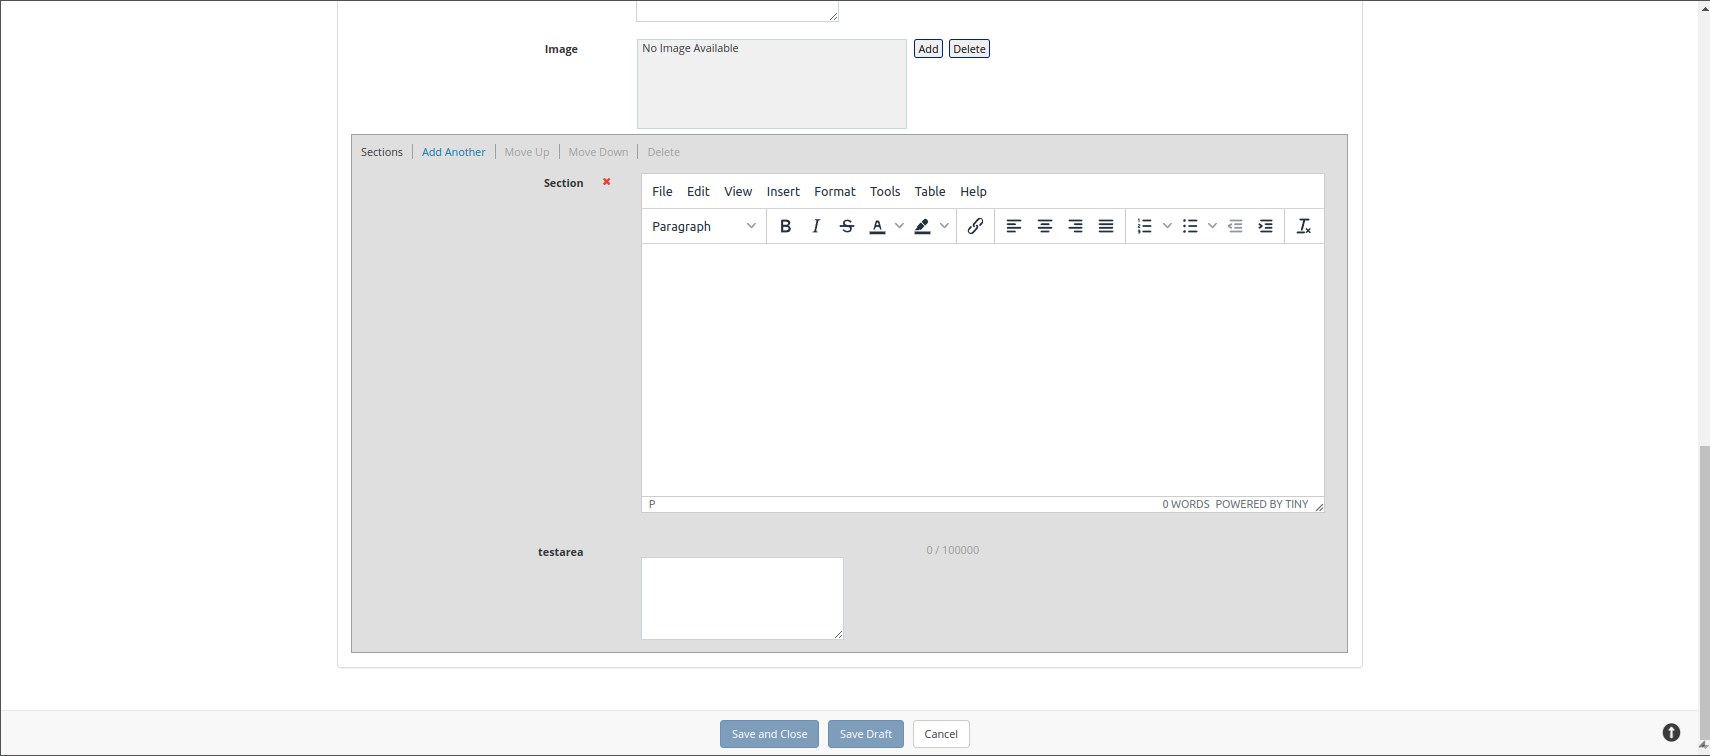Viewport: 1710px width, 756px height.
Task: Open the Insert menu
Action: point(783,191)
